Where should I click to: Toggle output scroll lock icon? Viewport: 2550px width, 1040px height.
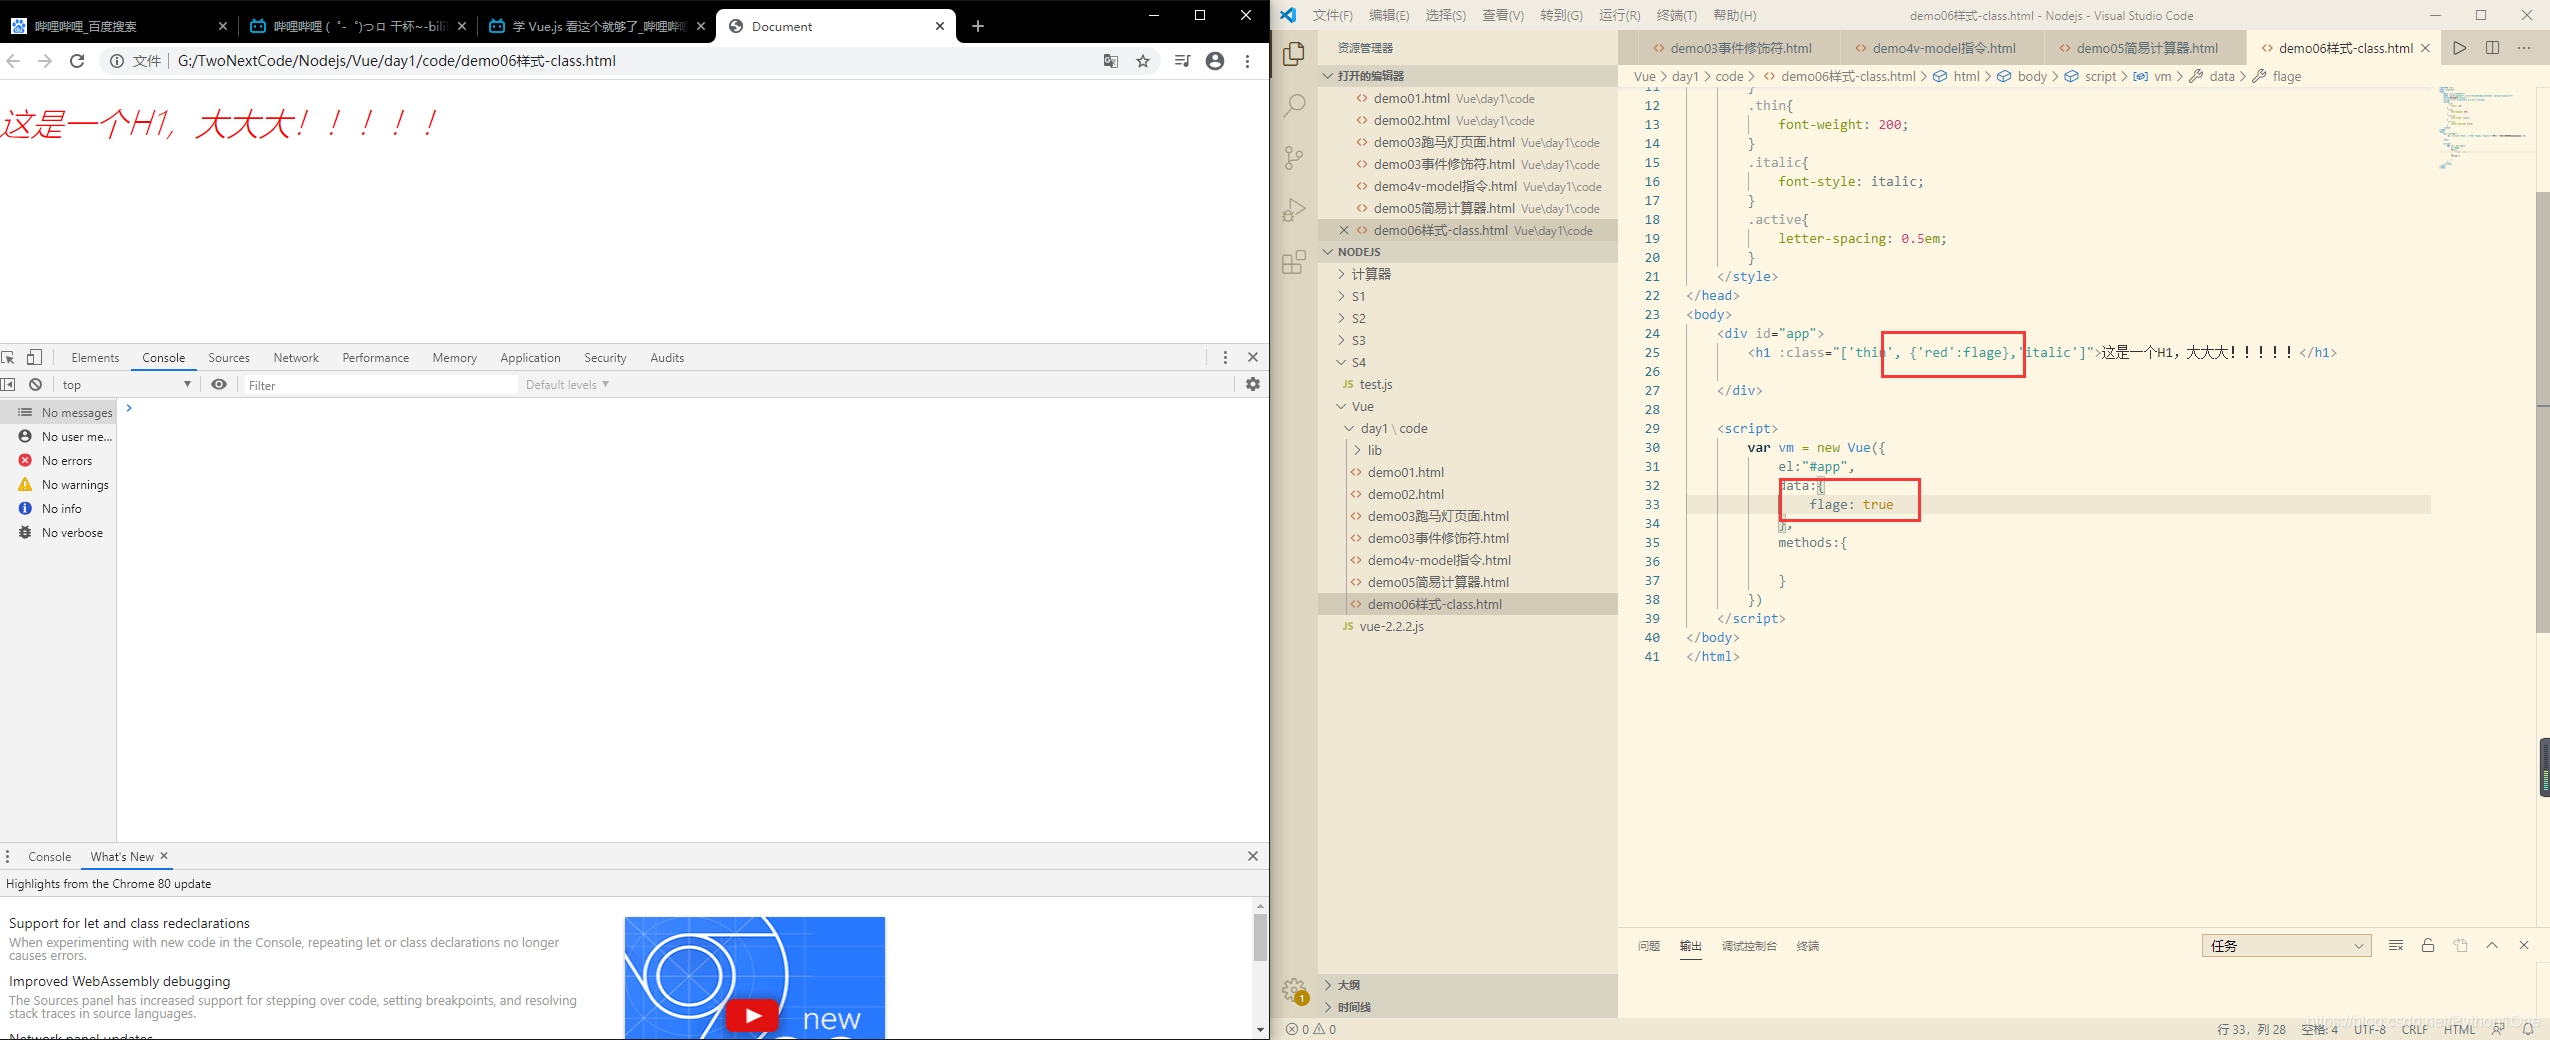coord(2428,946)
